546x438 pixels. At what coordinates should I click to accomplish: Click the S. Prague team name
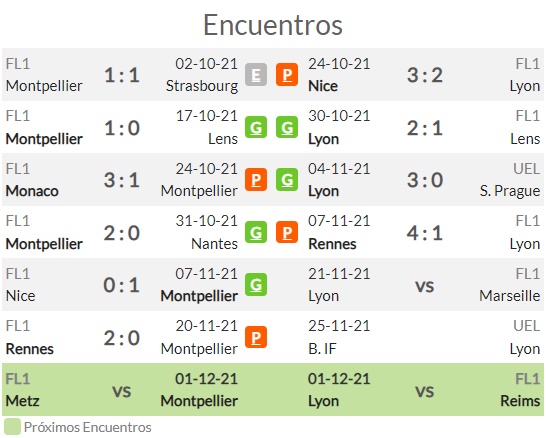pos(510,191)
